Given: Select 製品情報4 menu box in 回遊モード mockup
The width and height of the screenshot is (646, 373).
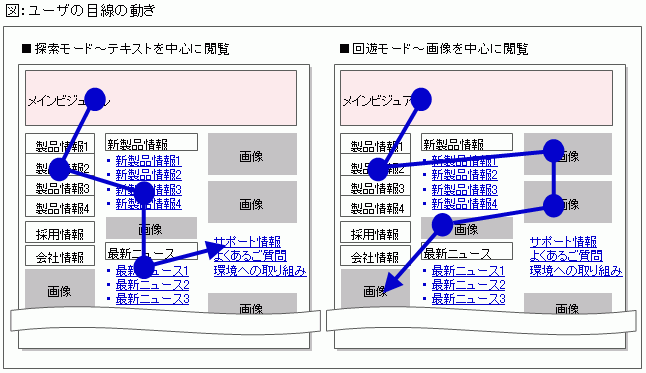Looking at the screenshot, I should point(375,206).
